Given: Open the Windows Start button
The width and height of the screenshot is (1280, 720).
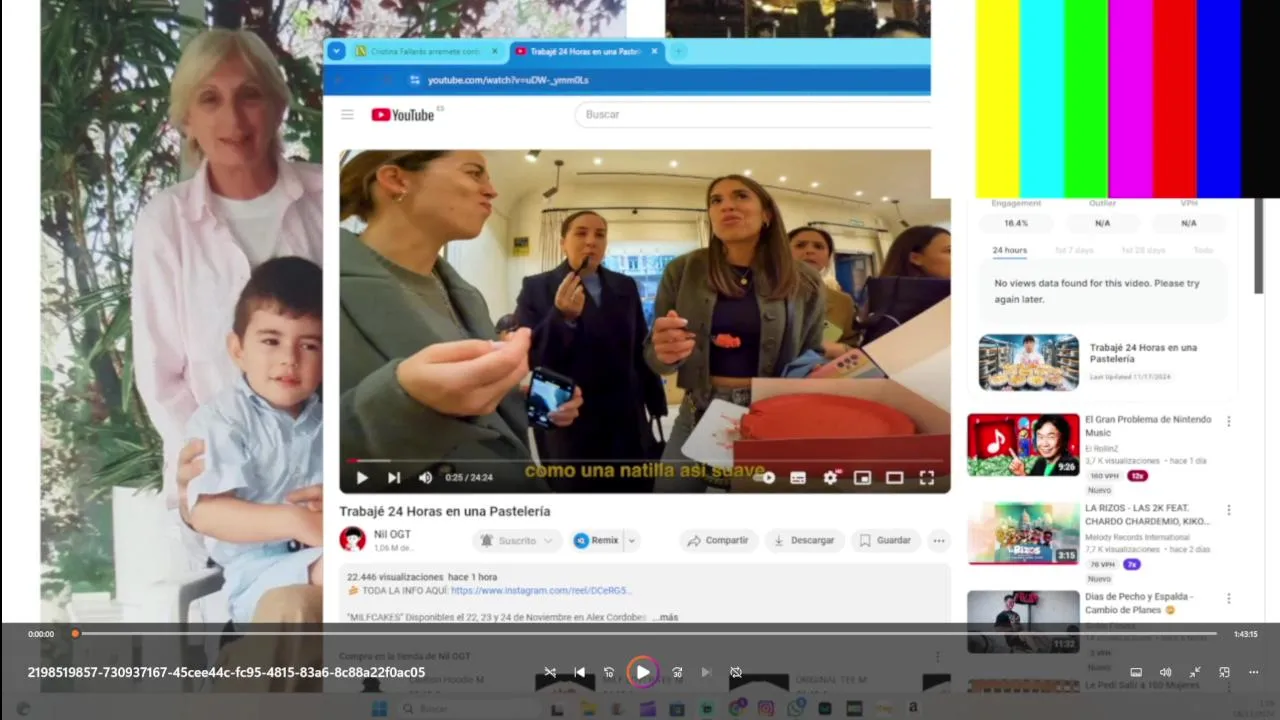Looking at the screenshot, I should pos(379,708).
